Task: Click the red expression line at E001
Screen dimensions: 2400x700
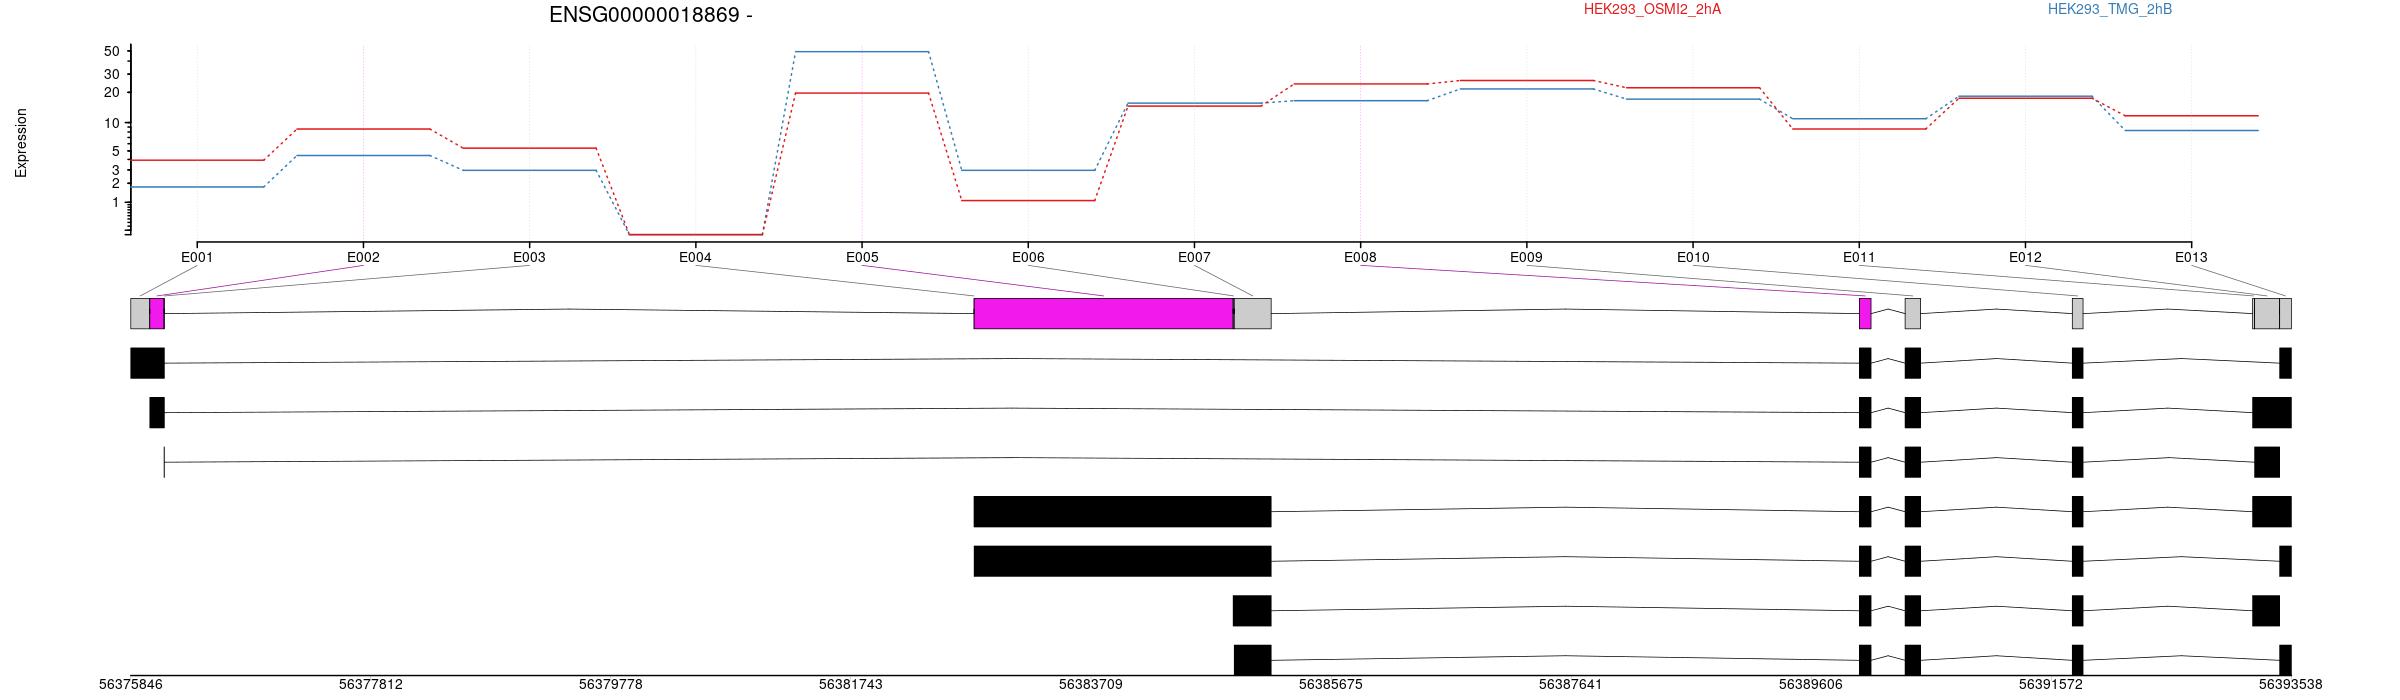Action: pos(197,160)
